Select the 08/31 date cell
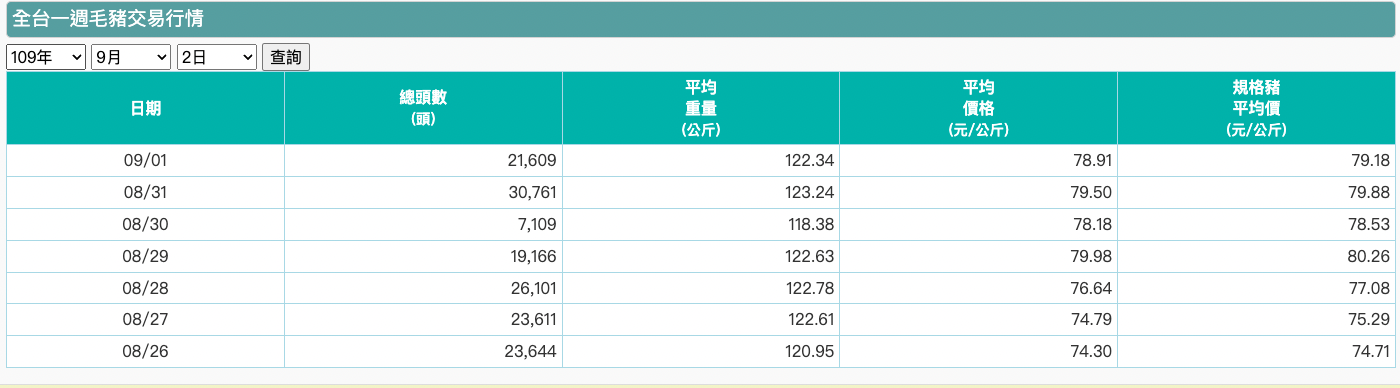 tap(146, 192)
